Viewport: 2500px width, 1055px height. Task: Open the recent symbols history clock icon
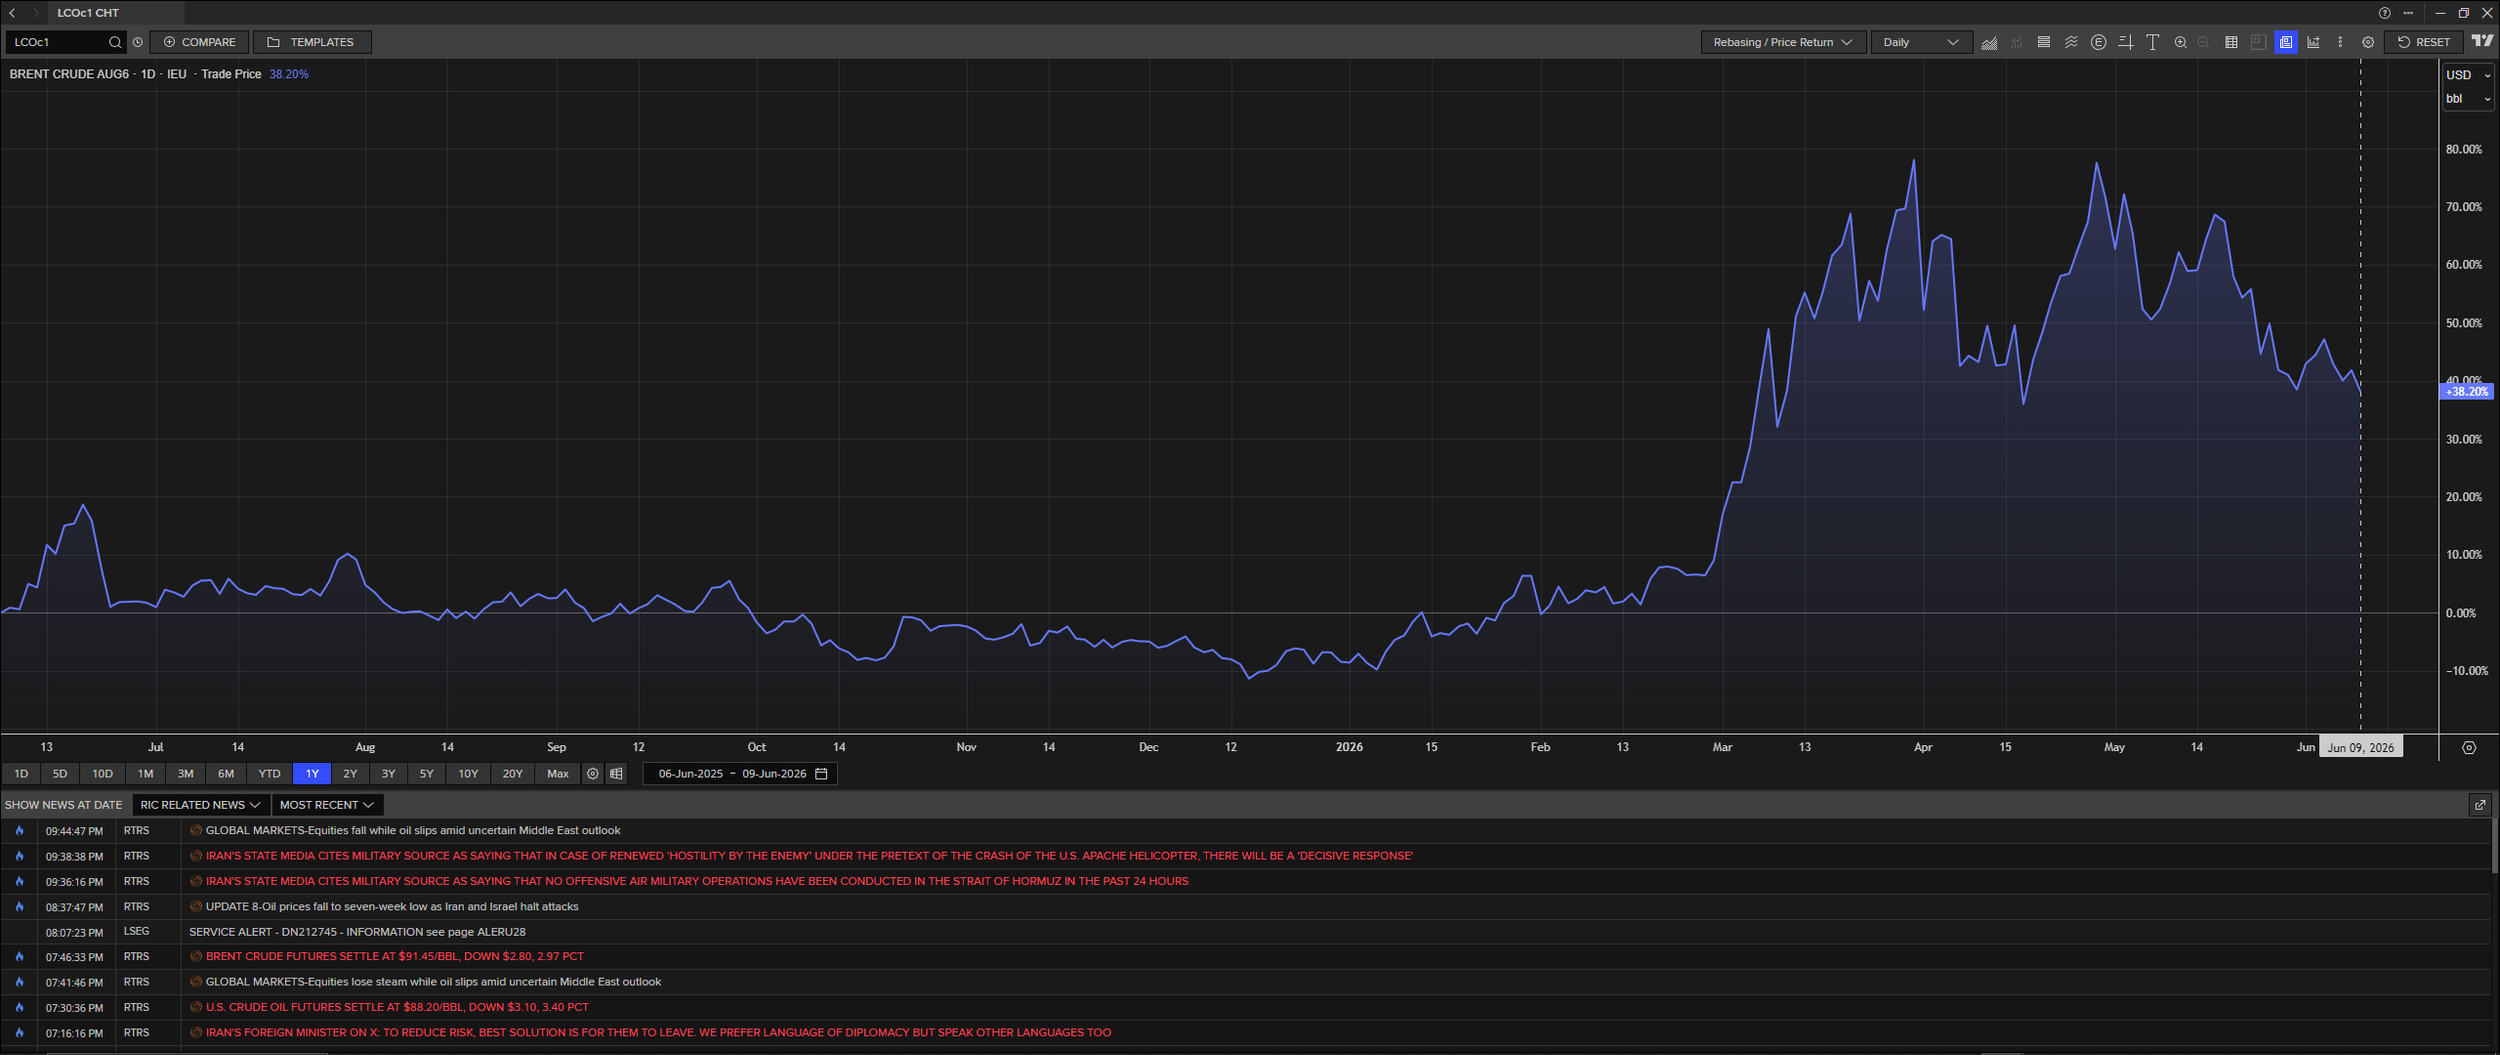tap(138, 42)
